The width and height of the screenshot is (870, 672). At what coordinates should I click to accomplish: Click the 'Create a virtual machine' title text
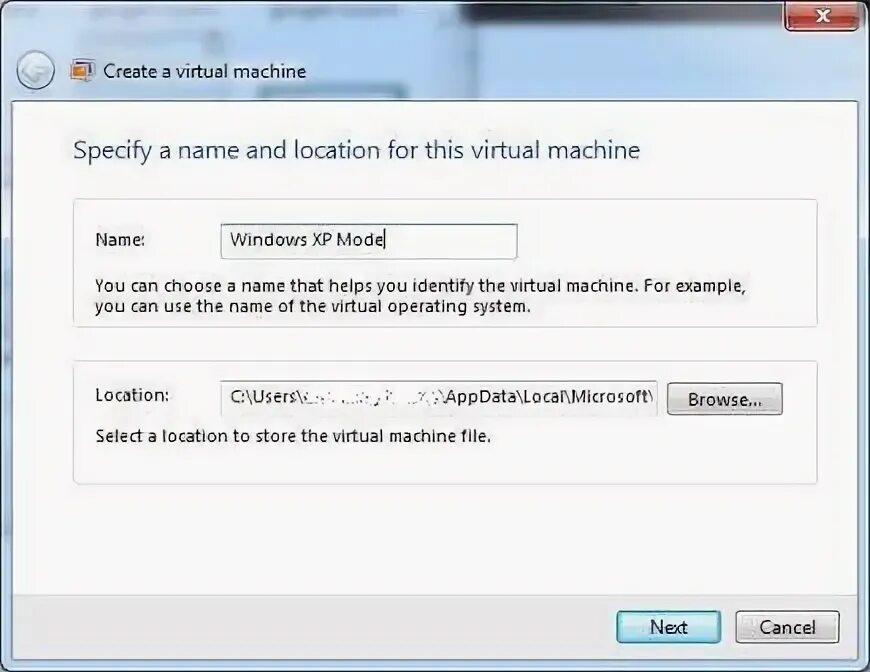point(205,71)
